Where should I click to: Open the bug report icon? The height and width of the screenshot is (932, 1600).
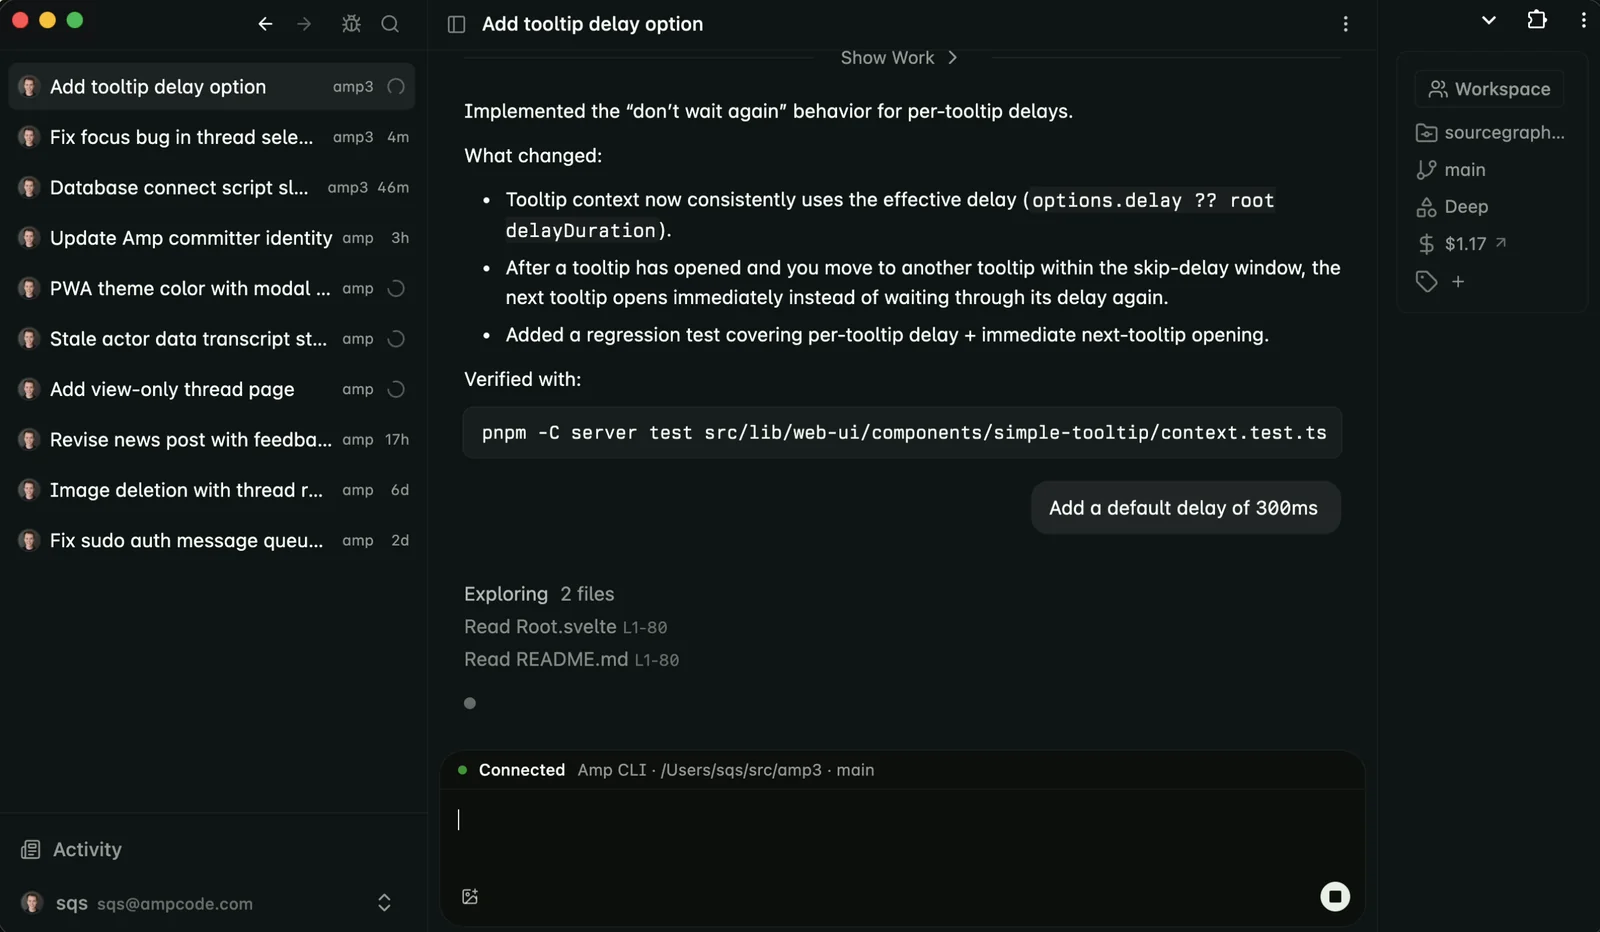(351, 24)
